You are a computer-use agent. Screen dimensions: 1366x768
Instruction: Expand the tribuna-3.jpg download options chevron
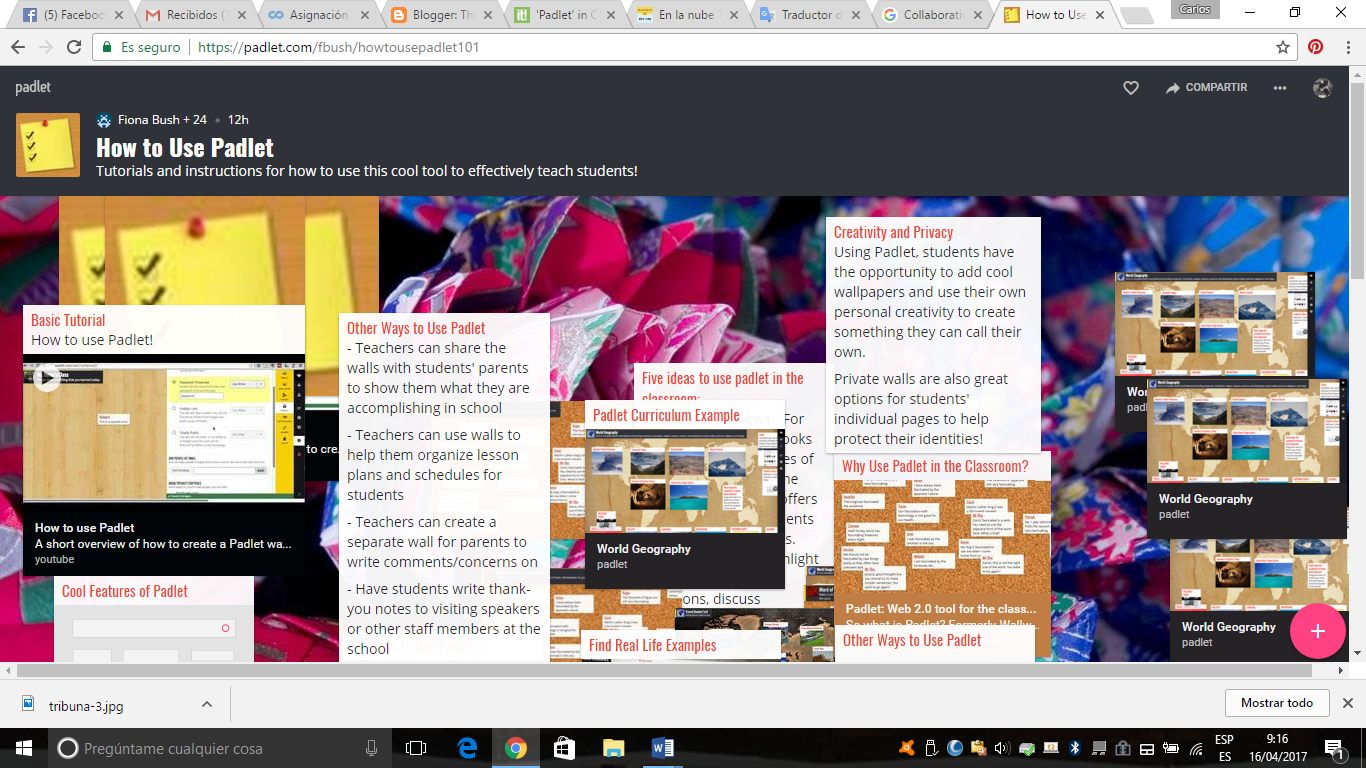click(x=206, y=704)
